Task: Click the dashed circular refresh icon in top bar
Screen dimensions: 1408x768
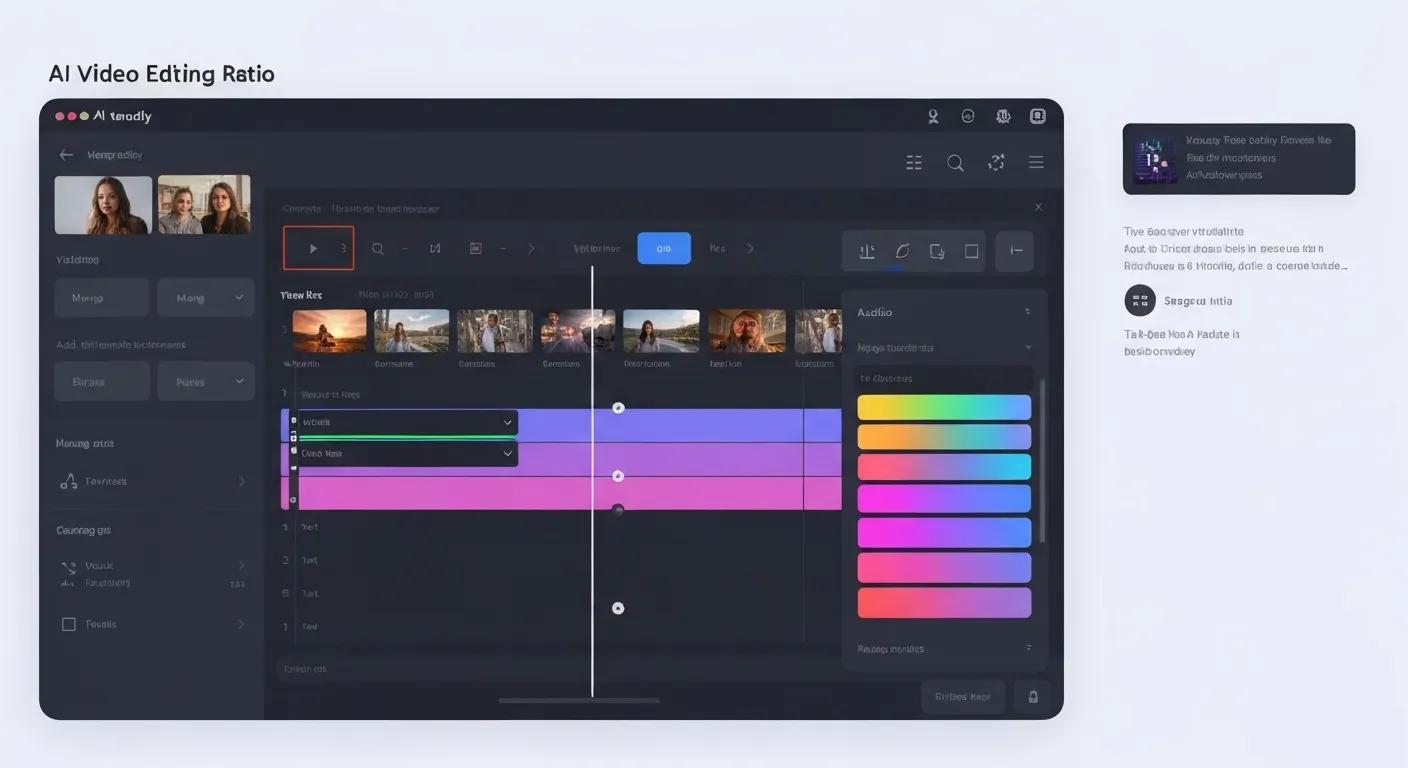Action: pos(996,163)
